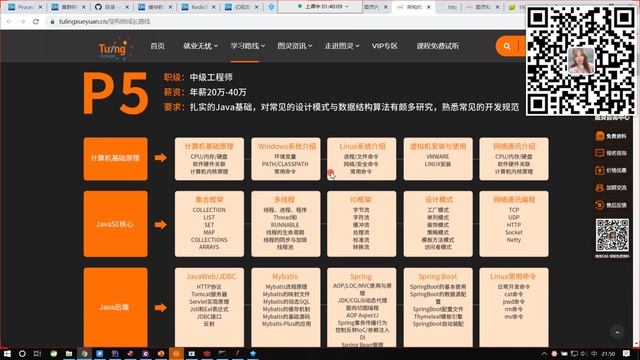Show hidden system tray icons
Image resolution: width=640 pixels, height=360 pixels.
(544, 354)
